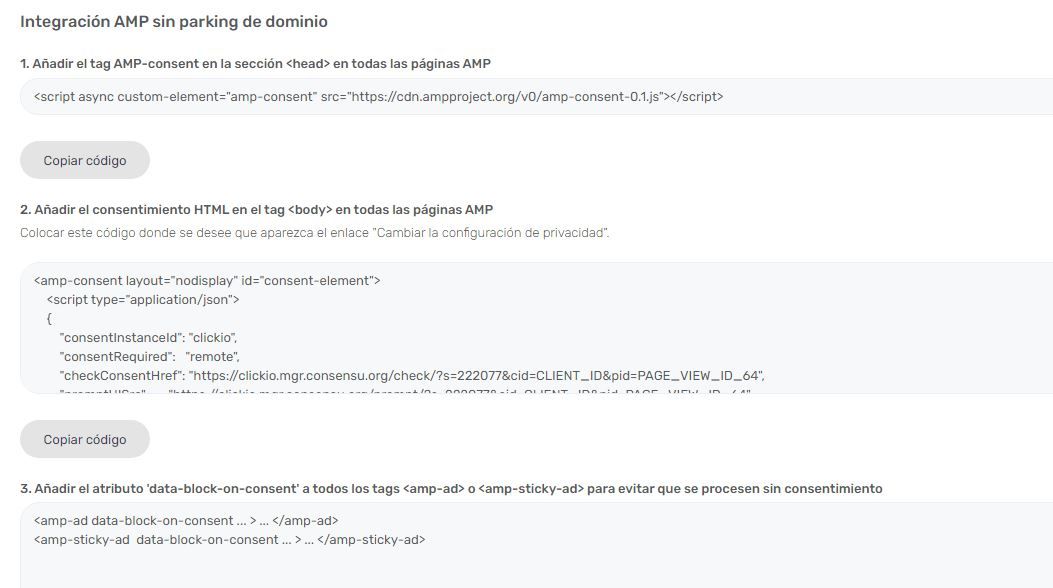Click the empty area below the amp-sticky-ad line
This screenshot has height=588, width=1053.
537,568
